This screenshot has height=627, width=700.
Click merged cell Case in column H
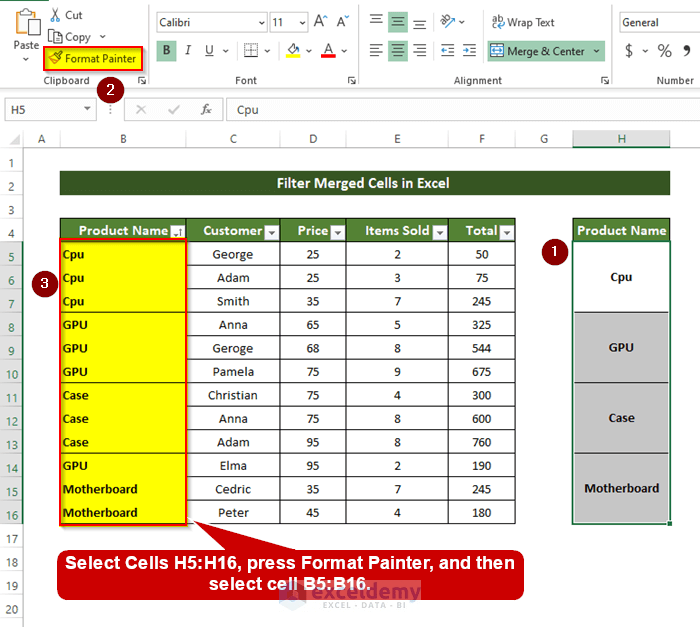coord(621,418)
